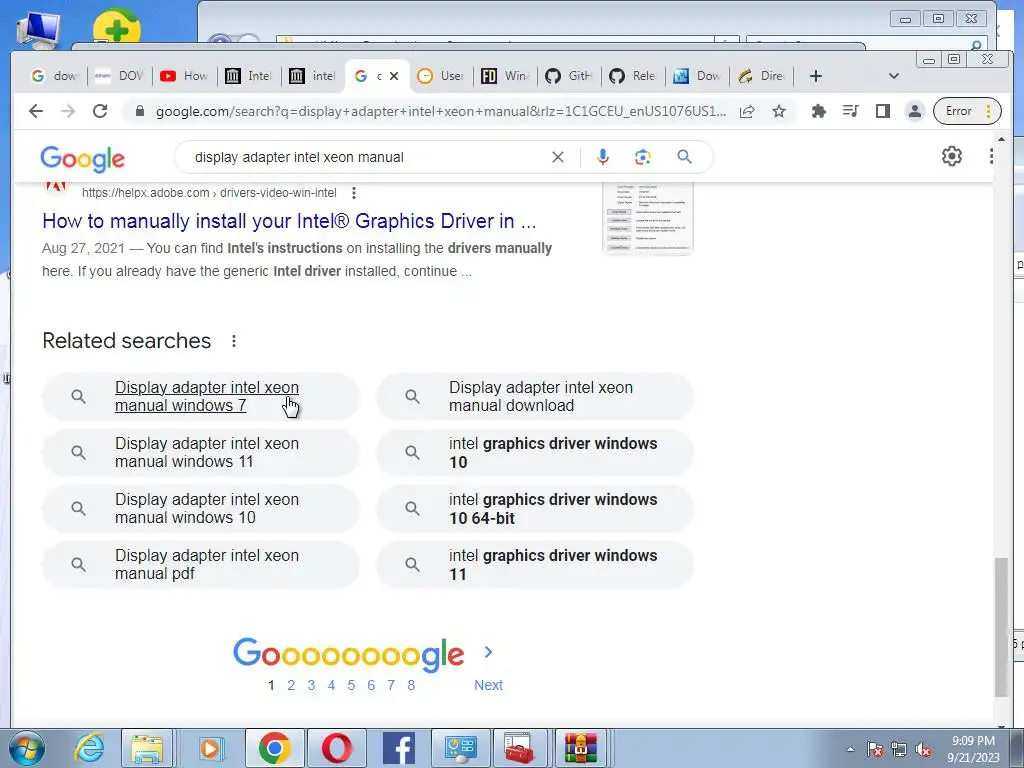This screenshot has width=1024, height=768.
Task: Switch to the 'DOV' tab
Action: 119,76
